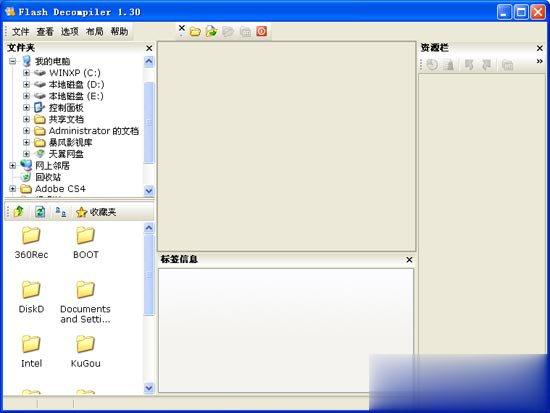The height and width of the screenshot is (413, 550).
Task: Select 天翼网盘 in the tree
Action: (x=66, y=154)
